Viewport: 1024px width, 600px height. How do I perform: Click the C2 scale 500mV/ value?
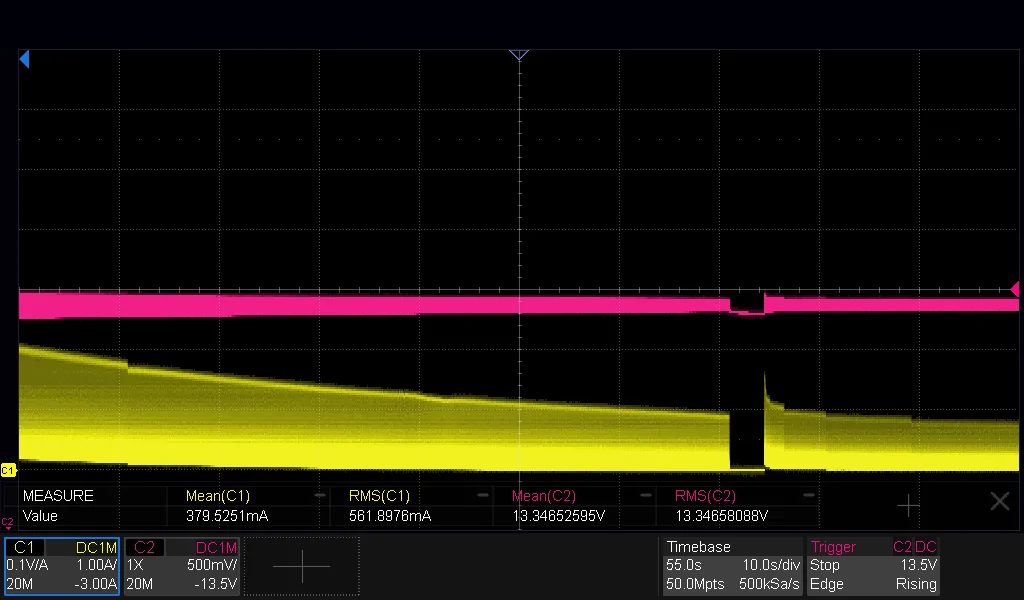click(212, 565)
